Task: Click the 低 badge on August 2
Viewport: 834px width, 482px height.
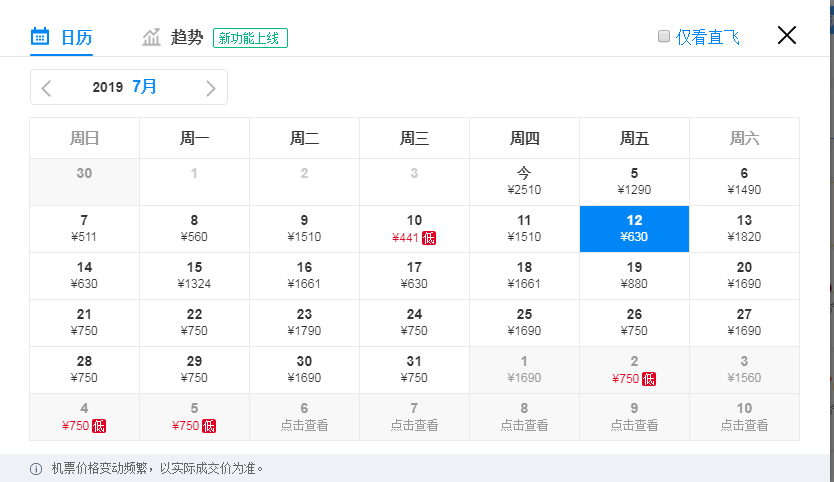Action: (649, 378)
